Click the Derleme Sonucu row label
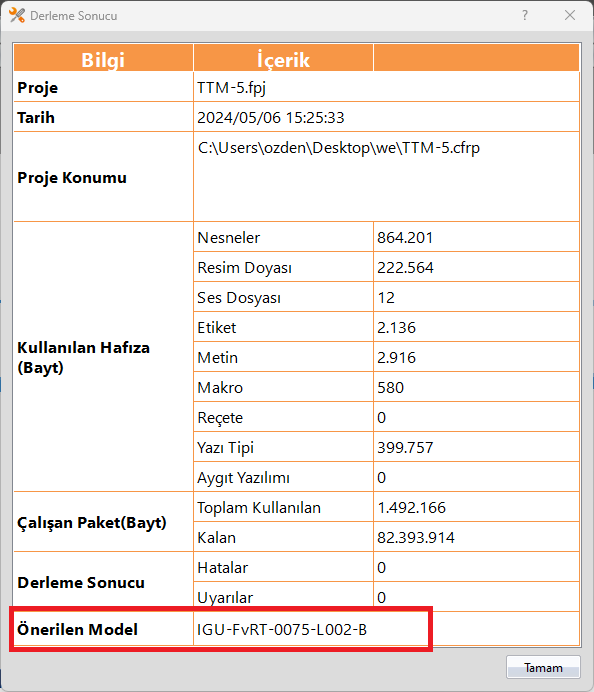 (x=81, y=583)
